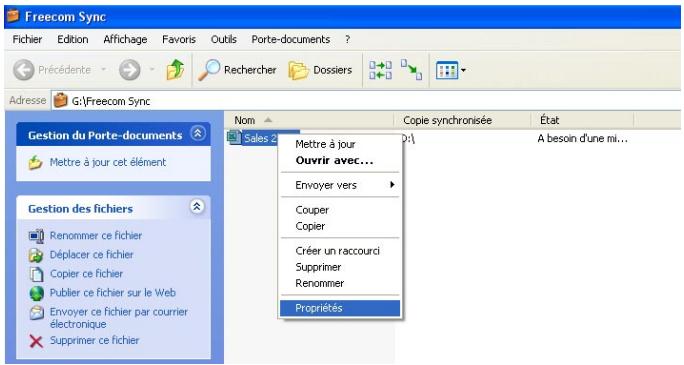
Task: Go up one folder level
Action: 175,70
